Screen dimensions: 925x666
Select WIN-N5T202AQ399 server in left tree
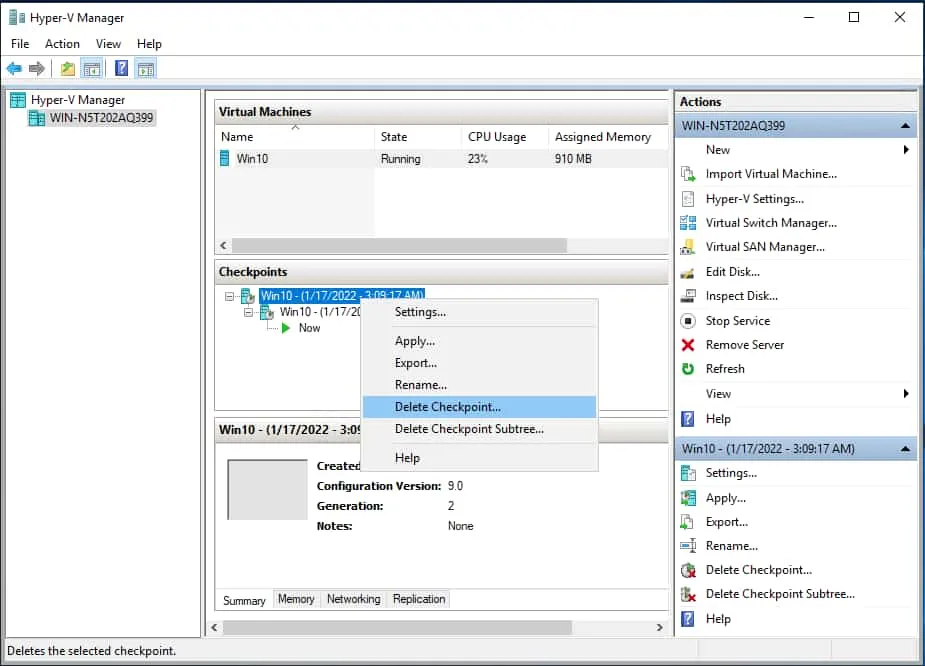coord(103,118)
